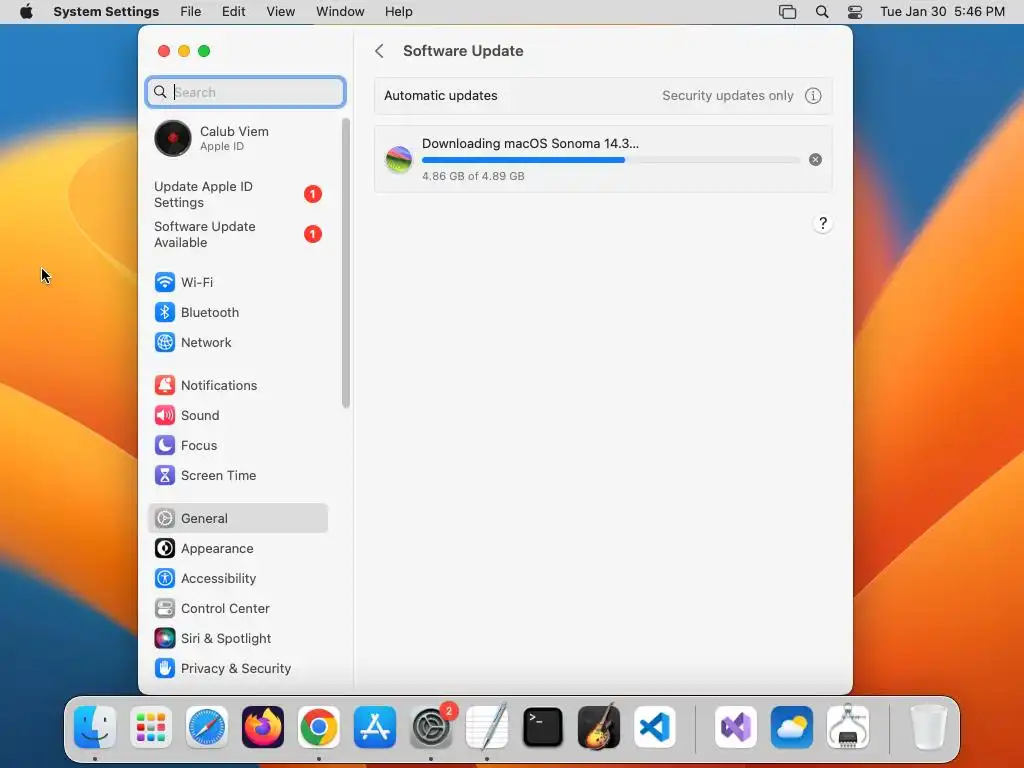Open Notifications settings
The height and width of the screenshot is (768, 1024).
pos(238,385)
